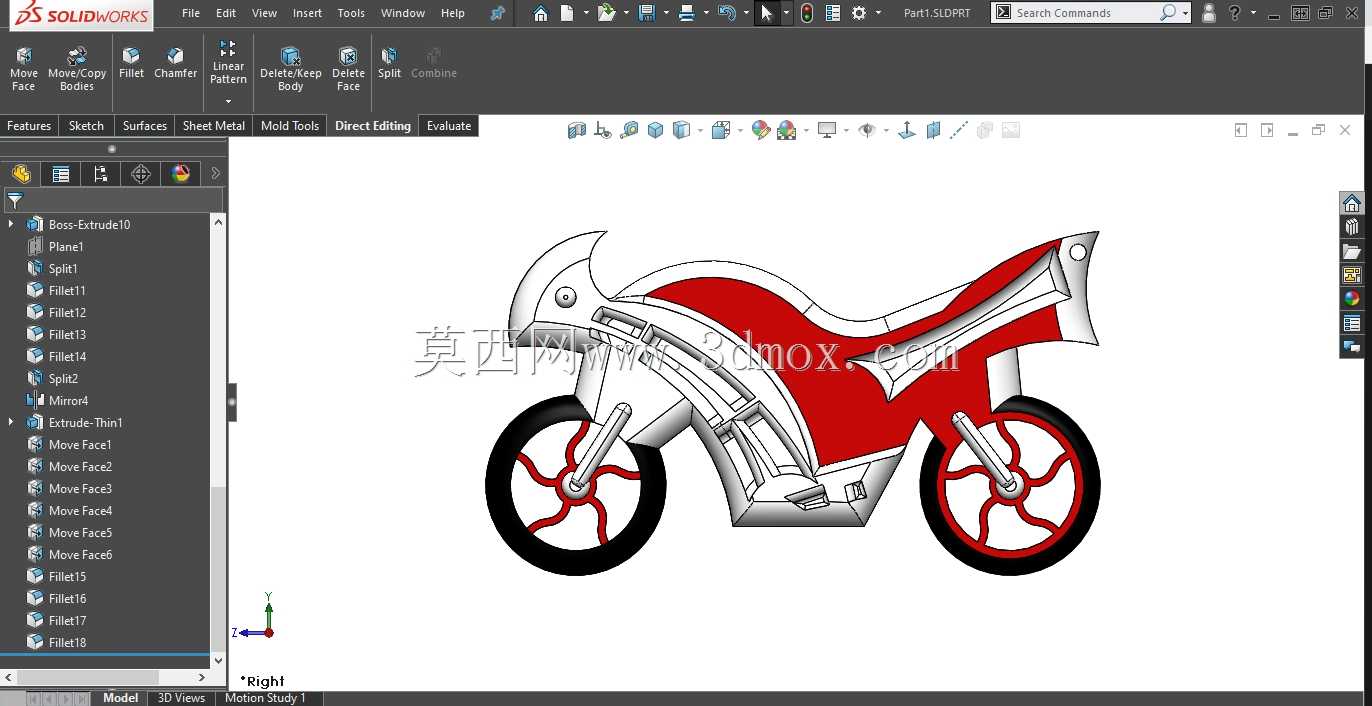Click the Open file icon

(606, 13)
